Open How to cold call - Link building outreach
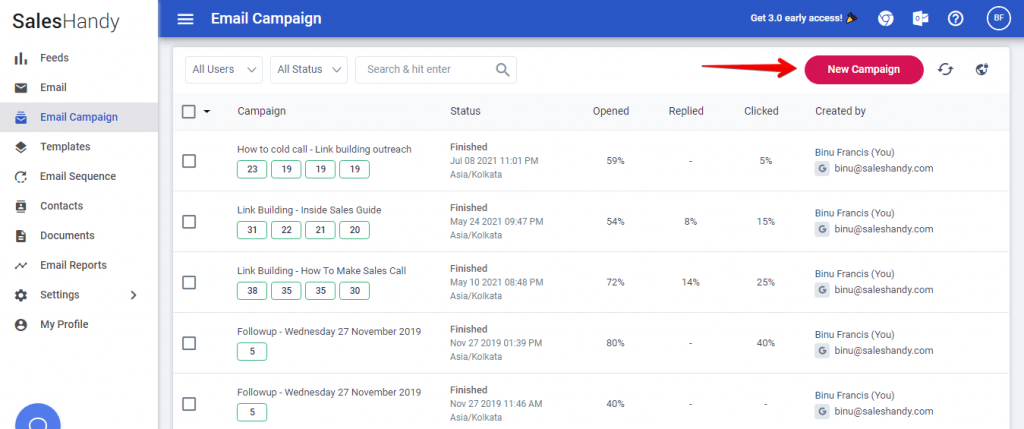This screenshot has height=429, width=1024. (325, 149)
